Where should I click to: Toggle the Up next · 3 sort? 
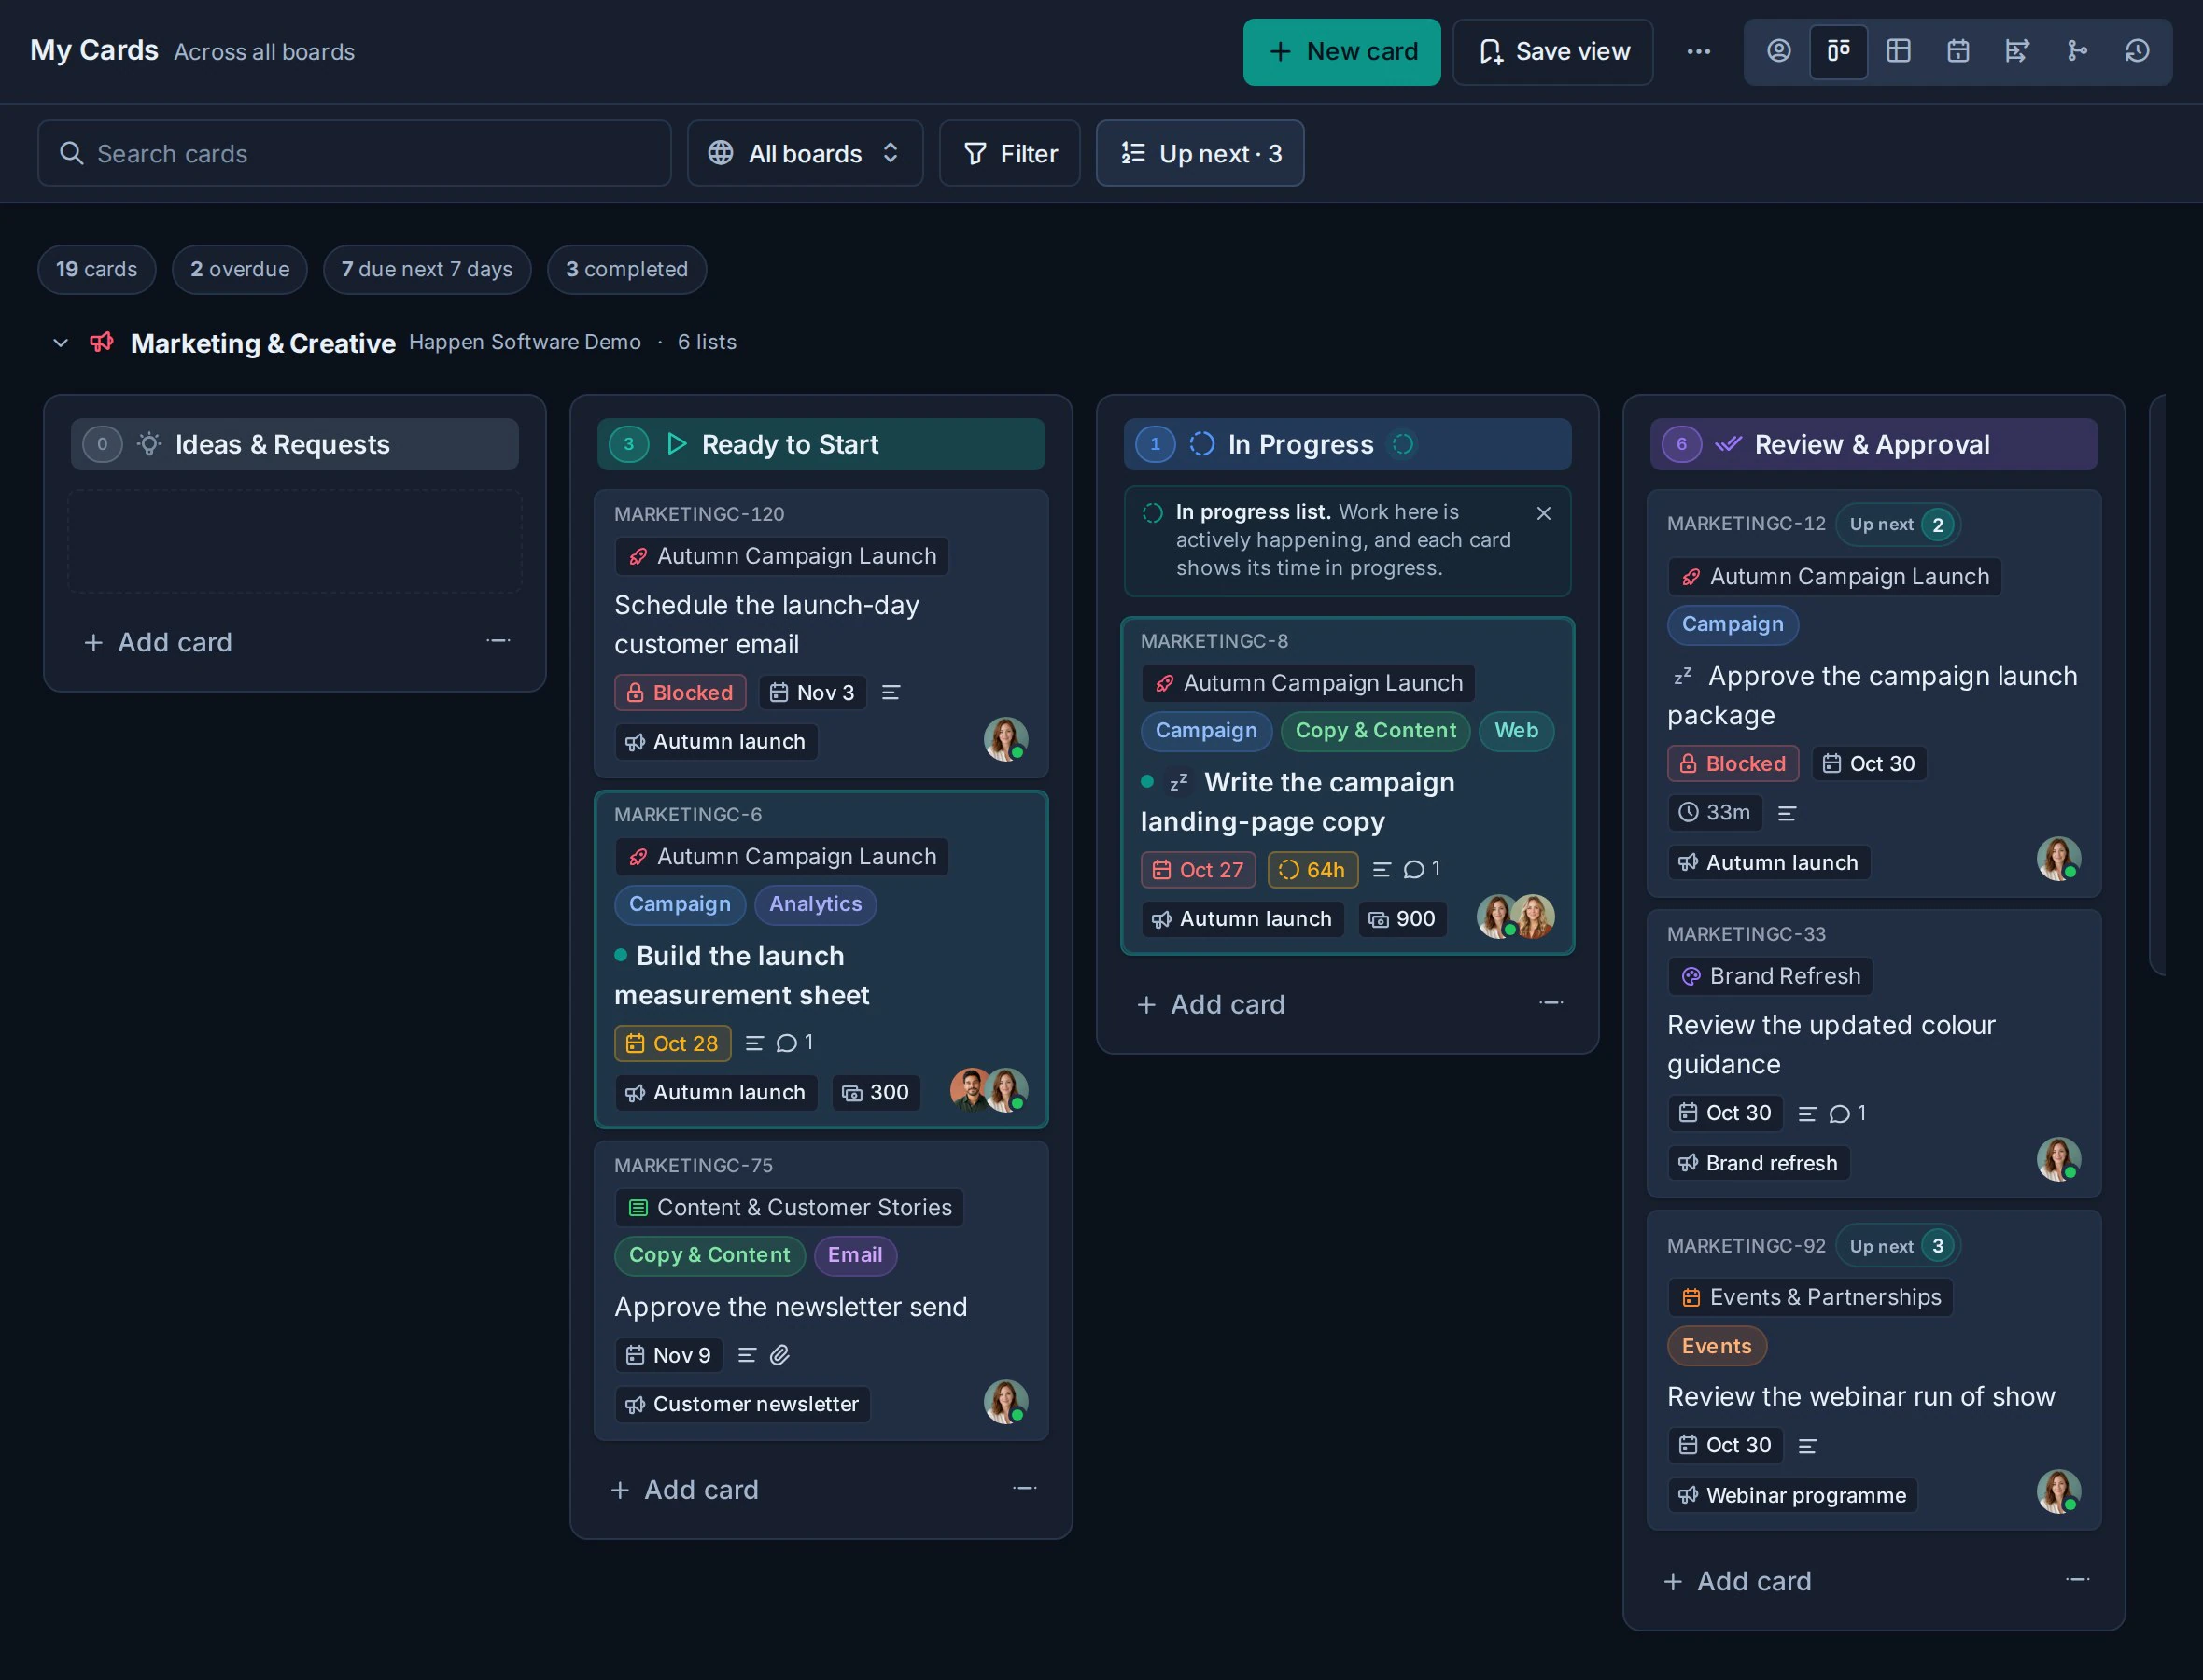click(x=1200, y=153)
